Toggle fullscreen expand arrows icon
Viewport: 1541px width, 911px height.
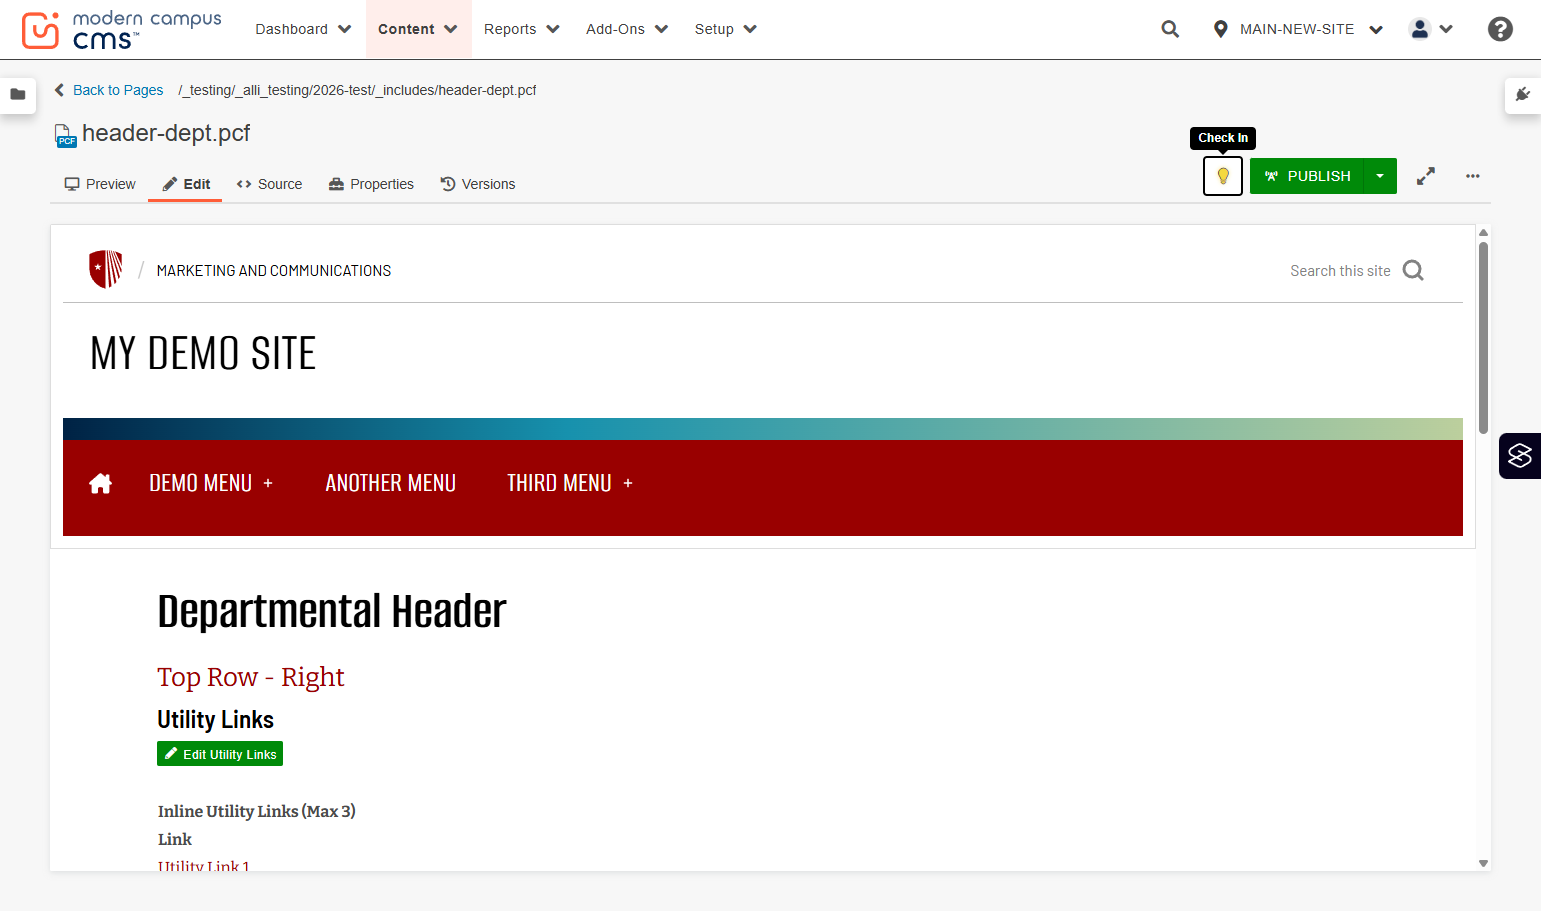coord(1426,176)
